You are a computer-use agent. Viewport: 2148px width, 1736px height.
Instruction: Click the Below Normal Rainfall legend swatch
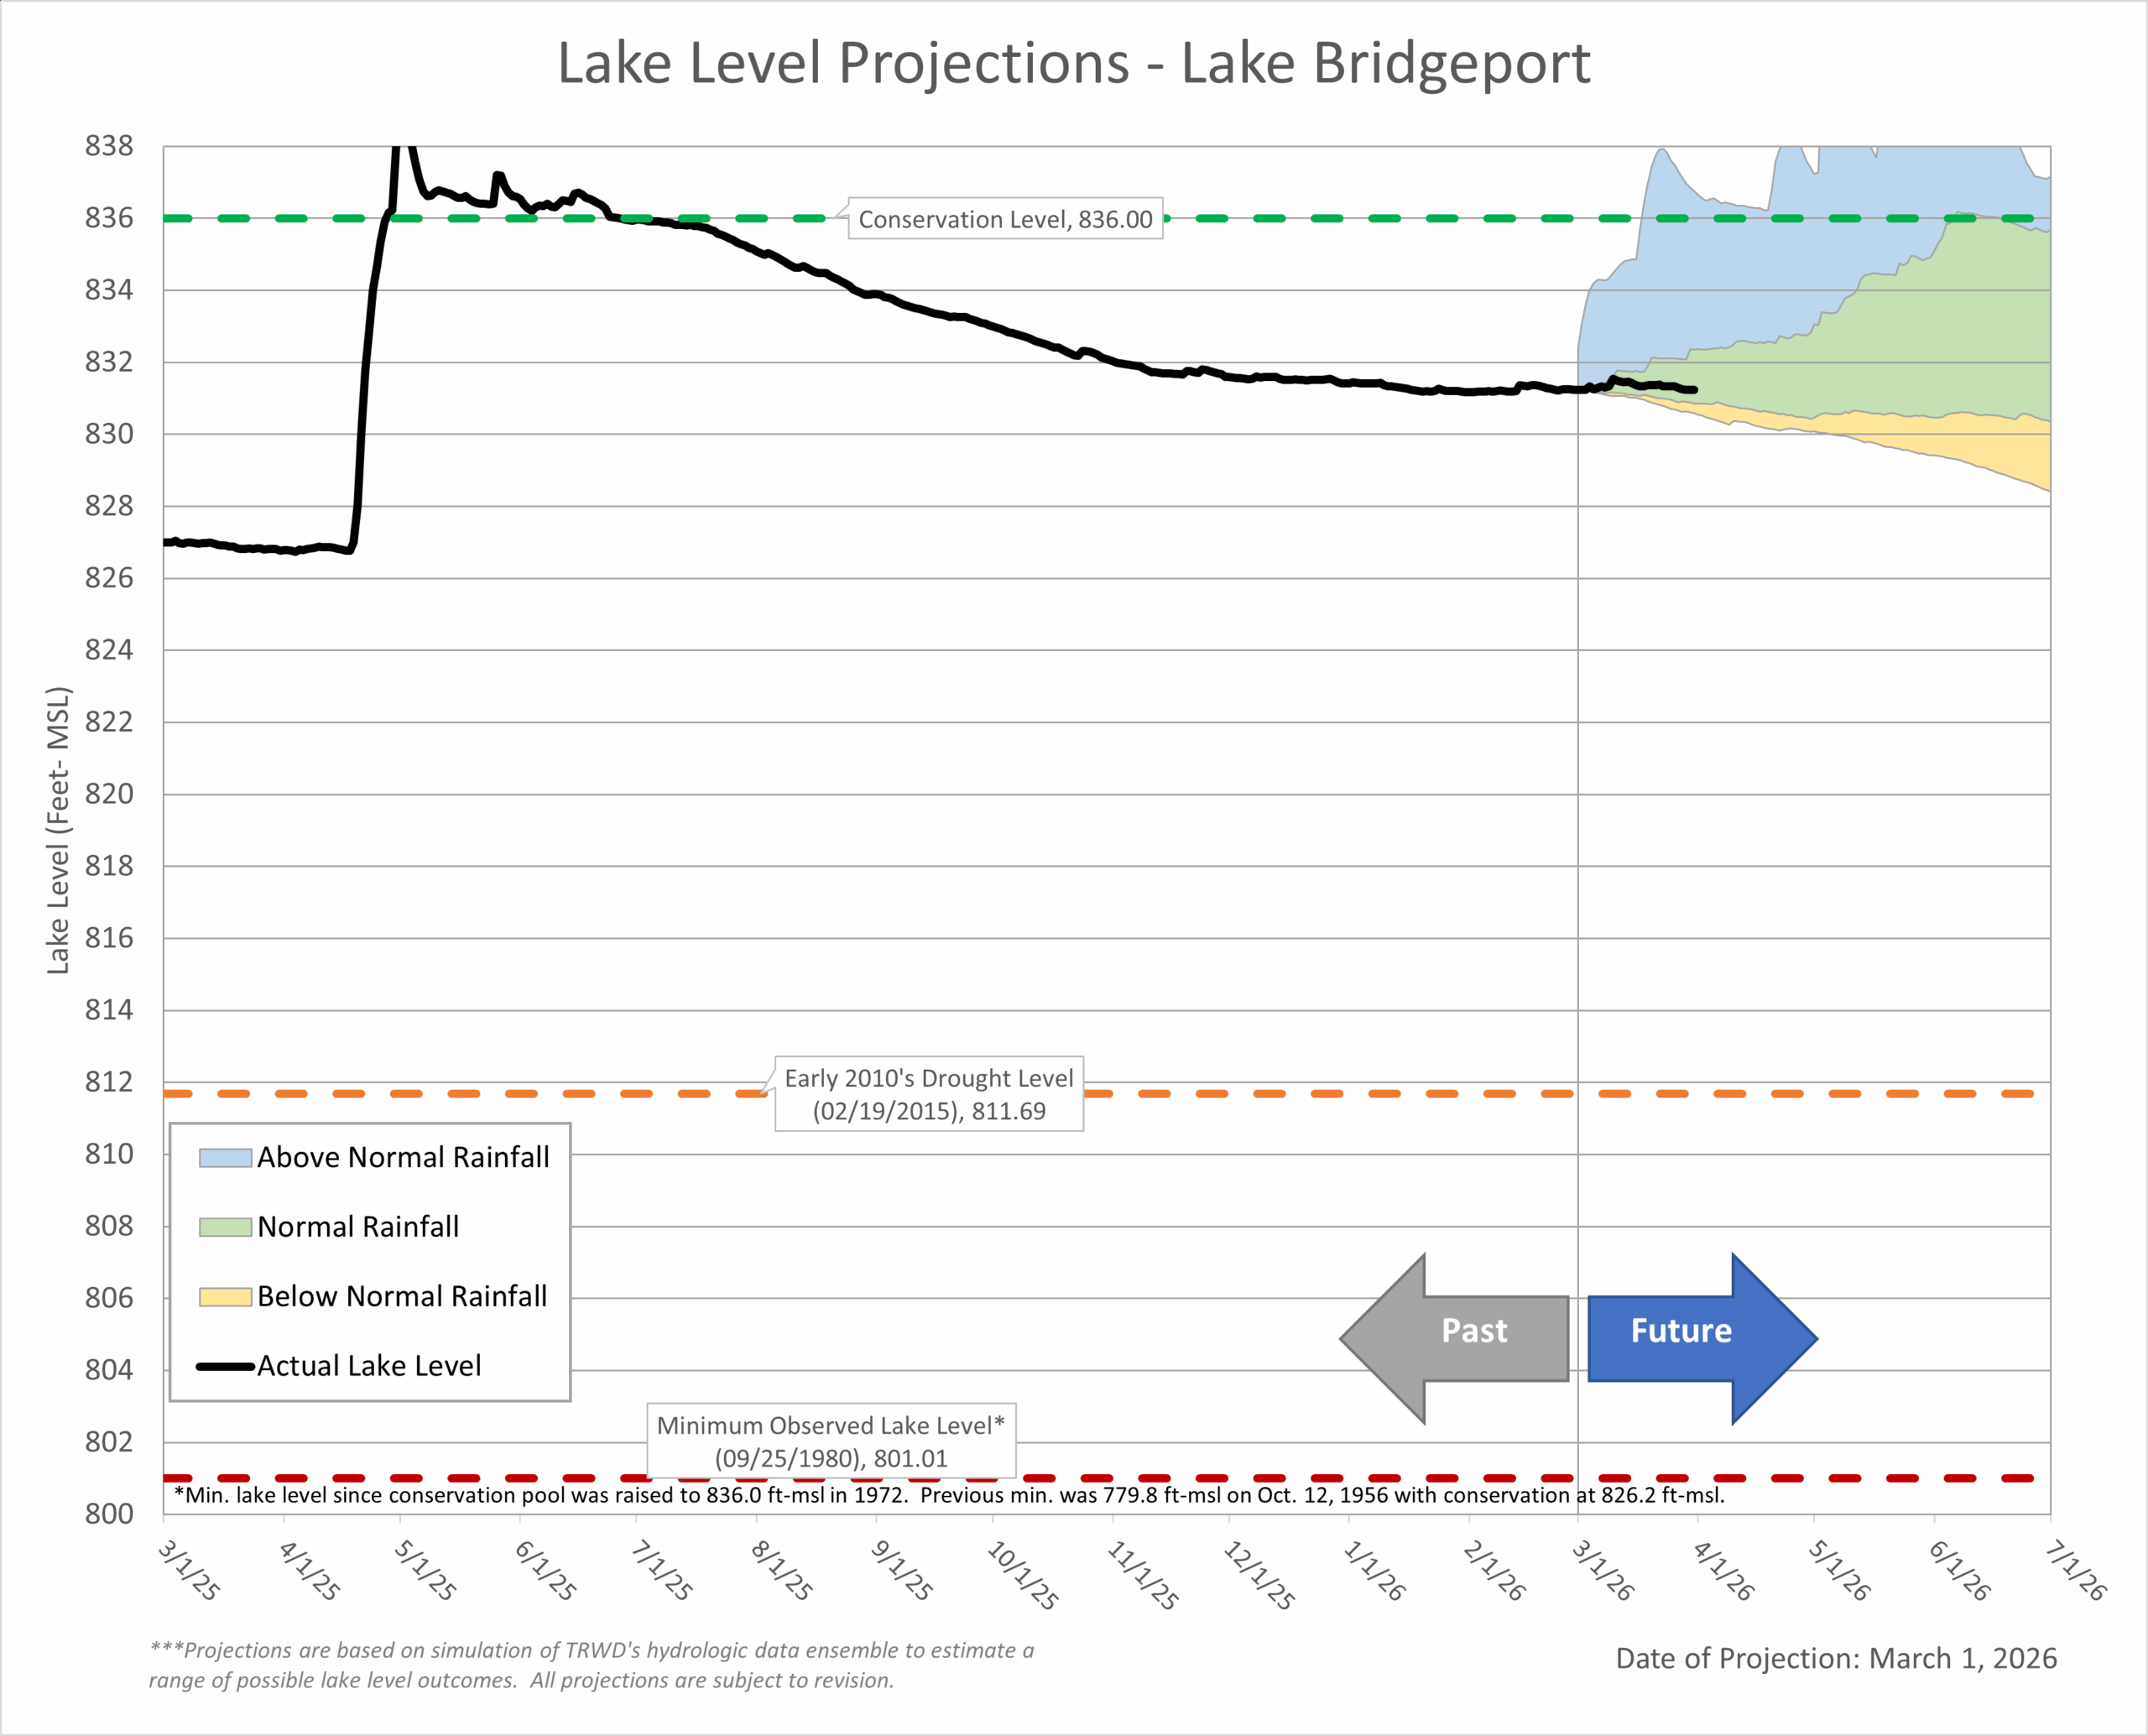pyautogui.click(x=225, y=1297)
